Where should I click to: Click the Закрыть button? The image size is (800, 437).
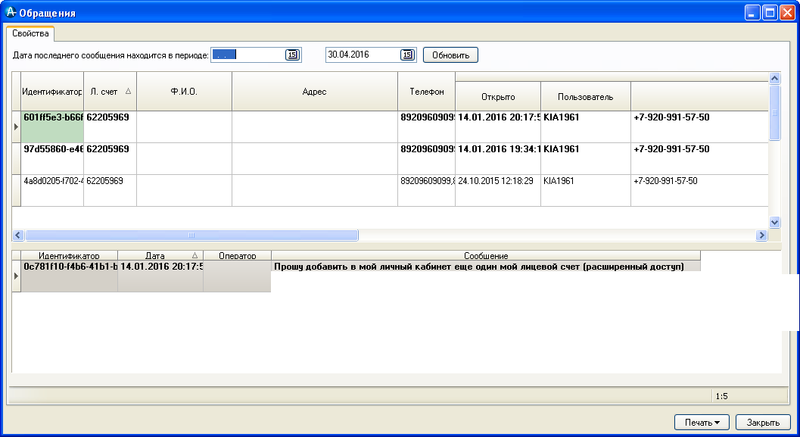(762, 421)
